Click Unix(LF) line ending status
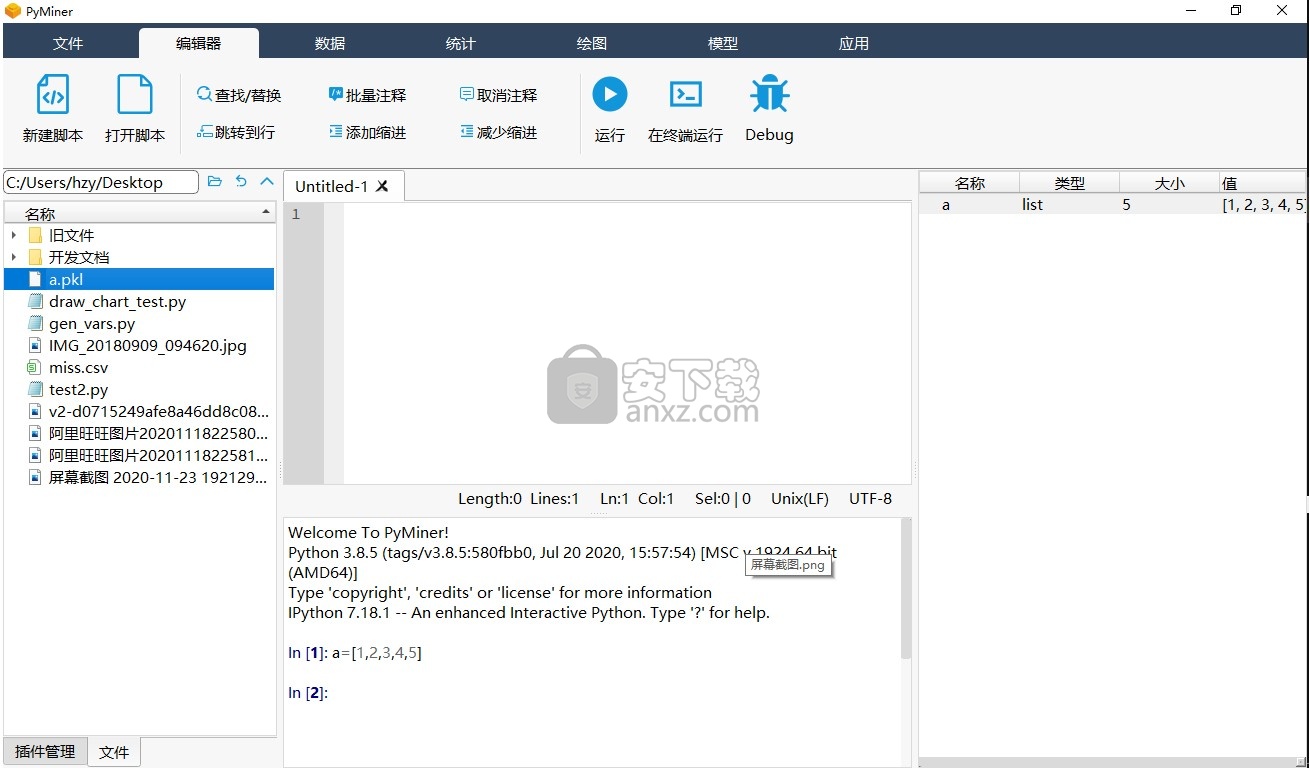This screenshot has width=1310, height=771. (800, 498)
